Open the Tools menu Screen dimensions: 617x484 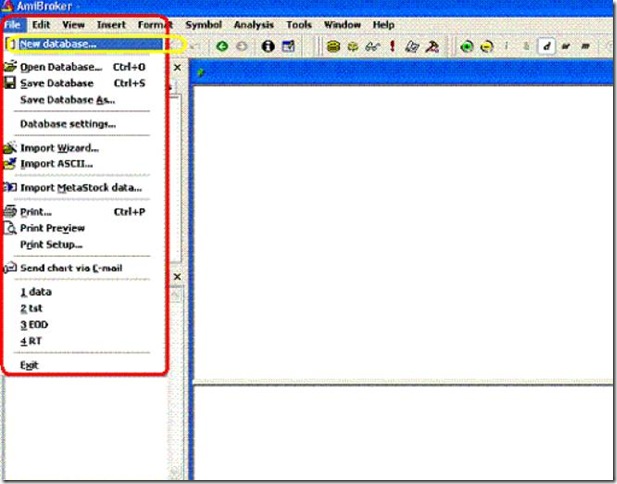point(299,25)
